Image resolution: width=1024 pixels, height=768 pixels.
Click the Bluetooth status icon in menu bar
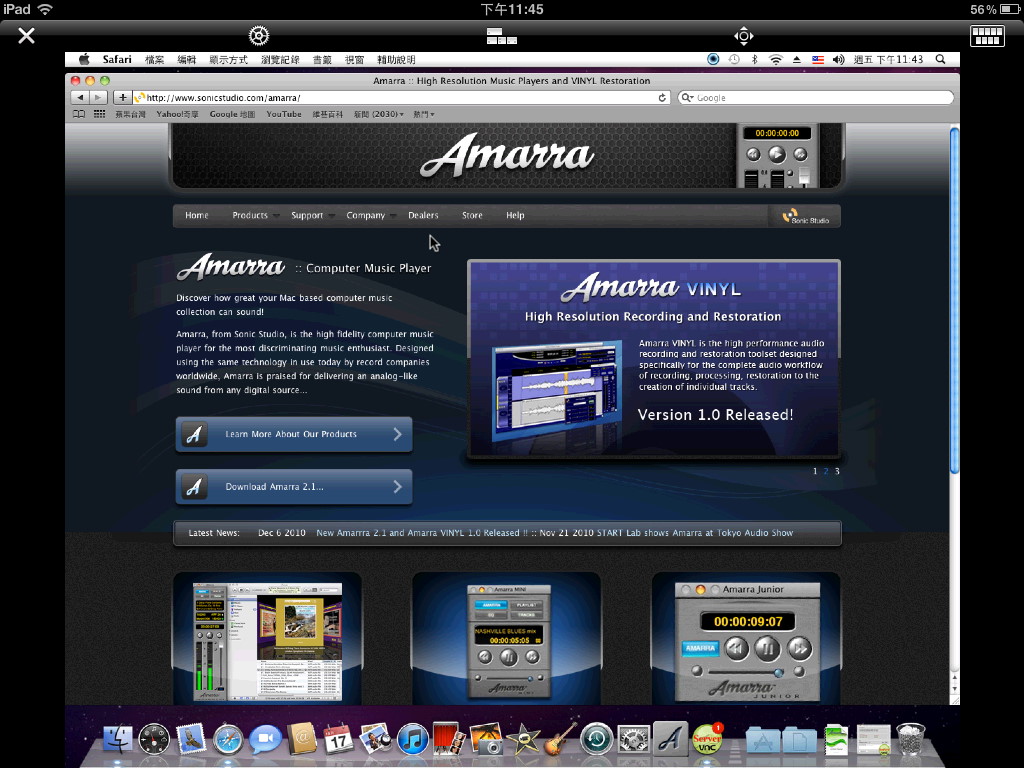point(754,59)
